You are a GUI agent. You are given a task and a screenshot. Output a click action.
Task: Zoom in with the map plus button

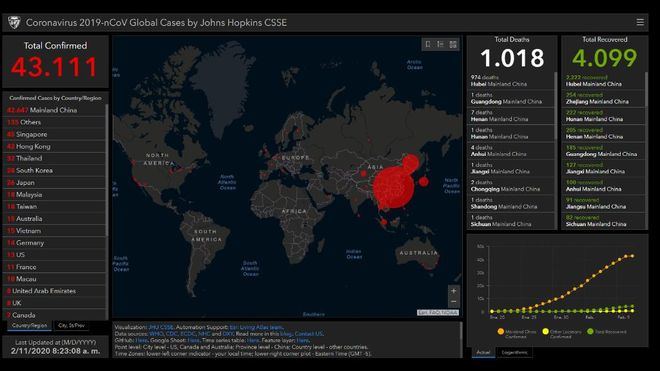click(453, 291)
